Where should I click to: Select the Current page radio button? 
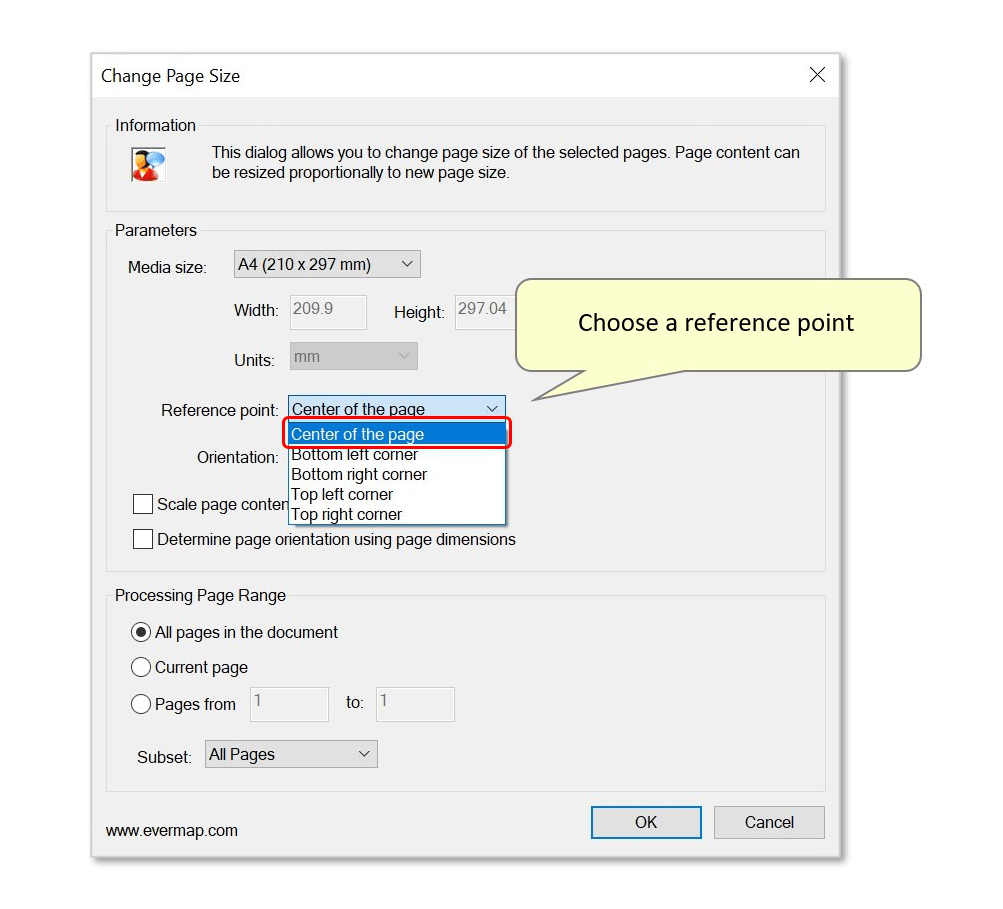140,667
